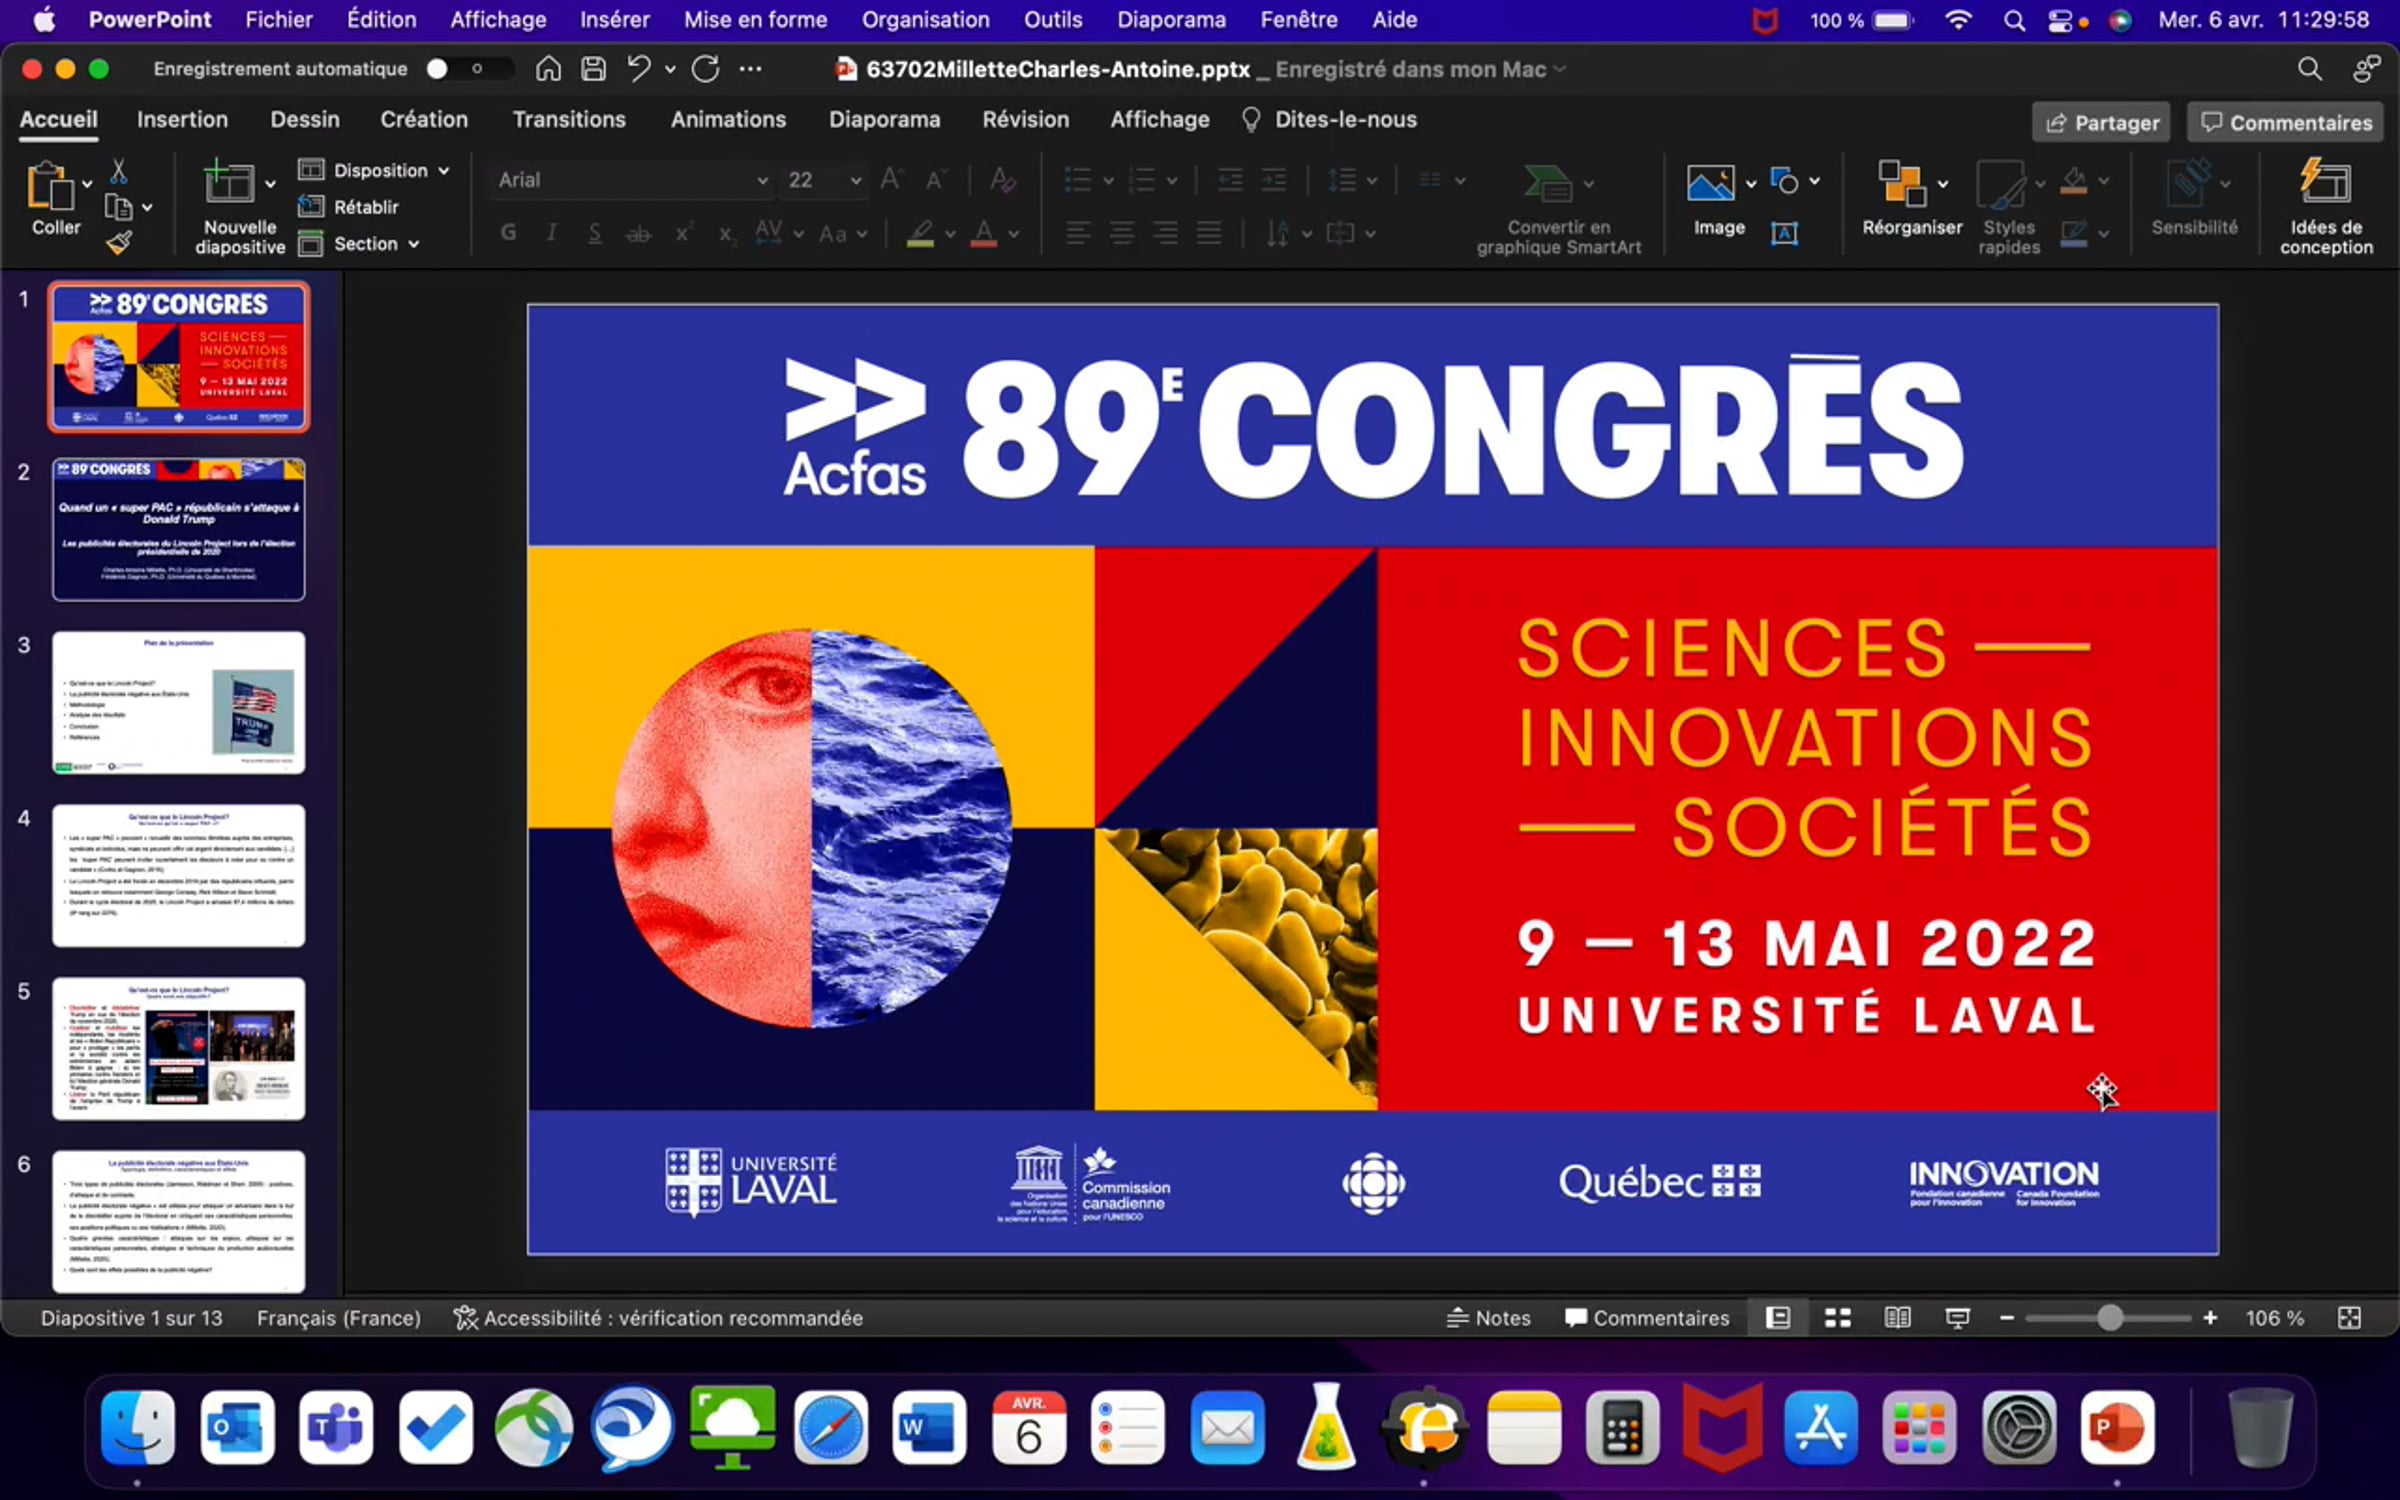Expand the Undo history dropdown arrow

(x=670, y=69)
